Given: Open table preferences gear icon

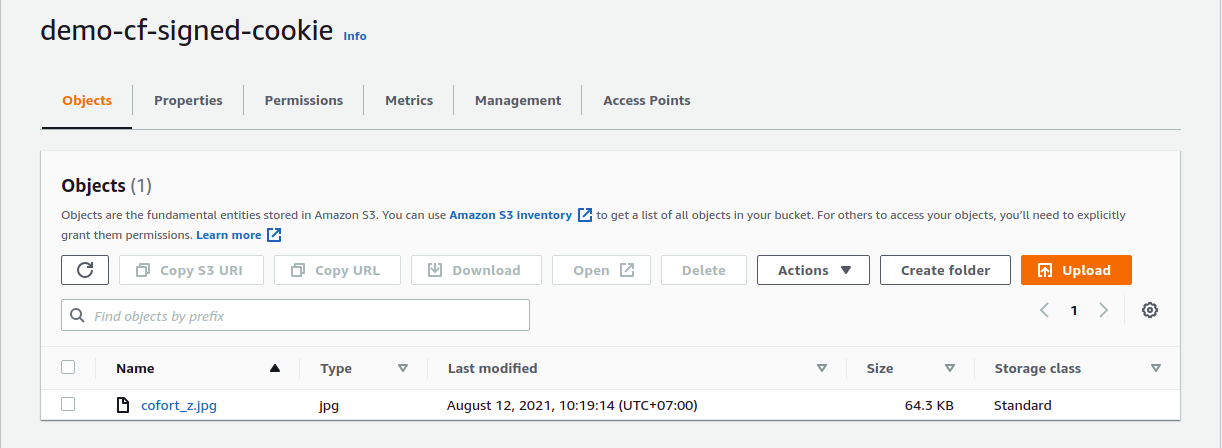Looking at the screenshot, I should click(x=1150, y=310).
